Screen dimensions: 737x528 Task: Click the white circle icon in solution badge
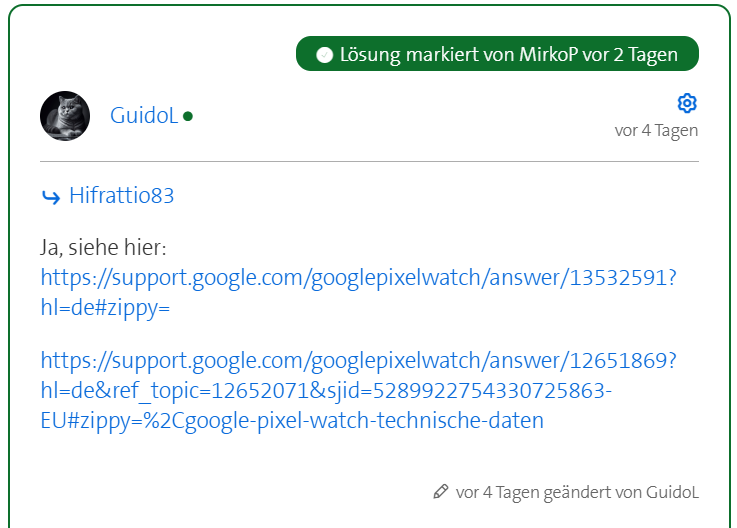(324, 55)
